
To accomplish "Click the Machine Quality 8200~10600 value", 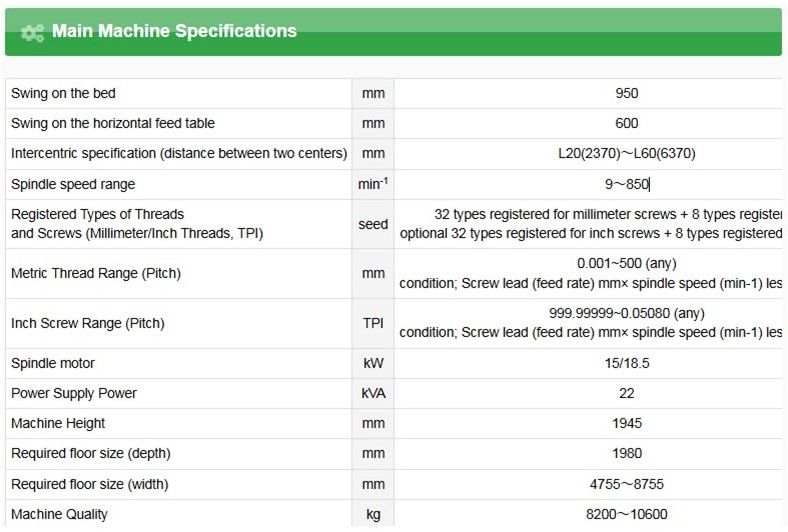I will [627, 515].
